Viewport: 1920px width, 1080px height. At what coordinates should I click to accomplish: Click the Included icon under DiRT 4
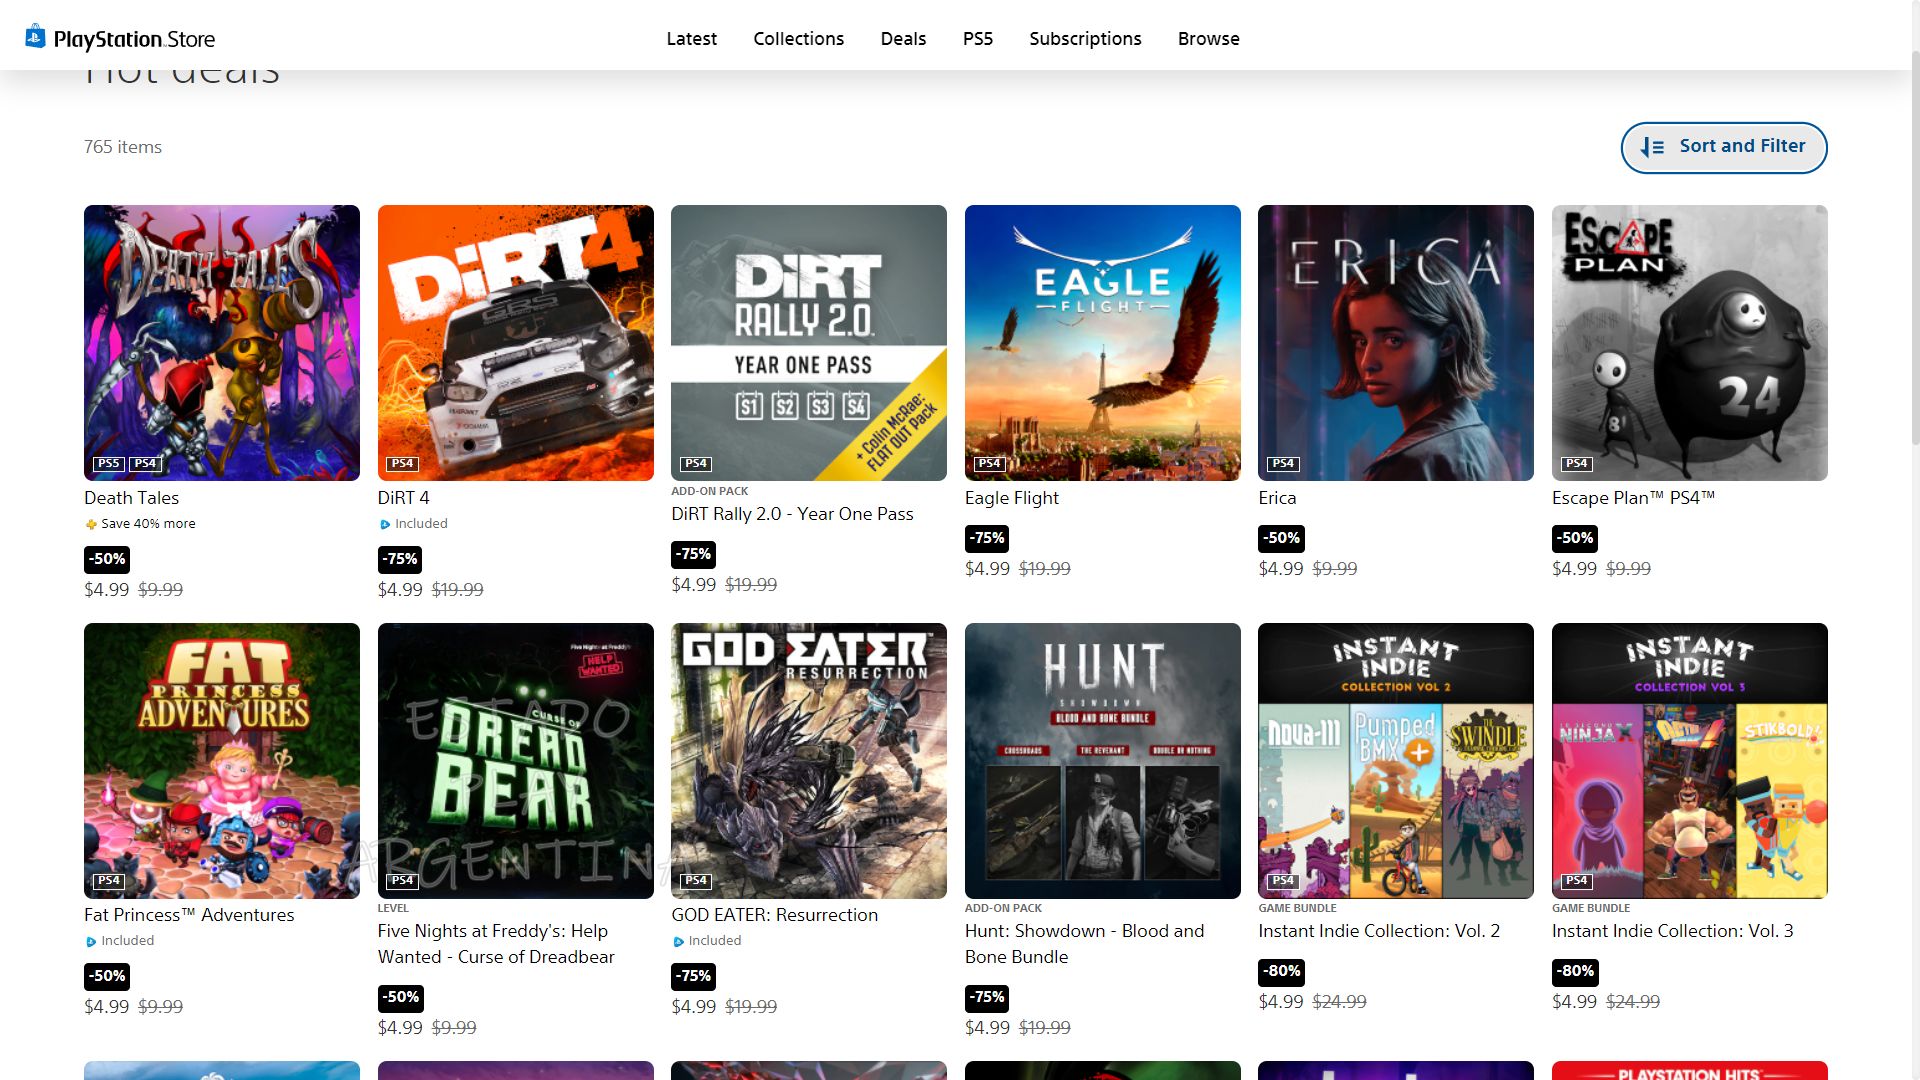[x=385, y=524]
